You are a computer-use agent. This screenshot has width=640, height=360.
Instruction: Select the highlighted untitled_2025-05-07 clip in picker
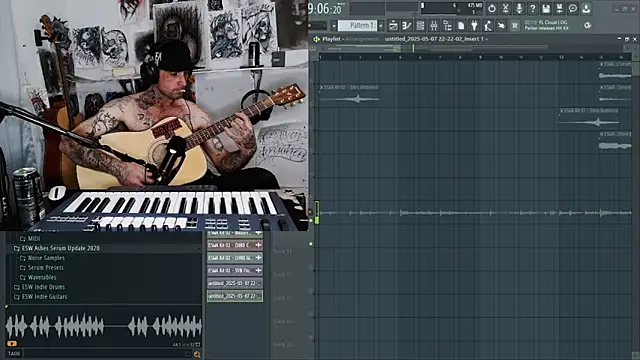coord(235,296)
